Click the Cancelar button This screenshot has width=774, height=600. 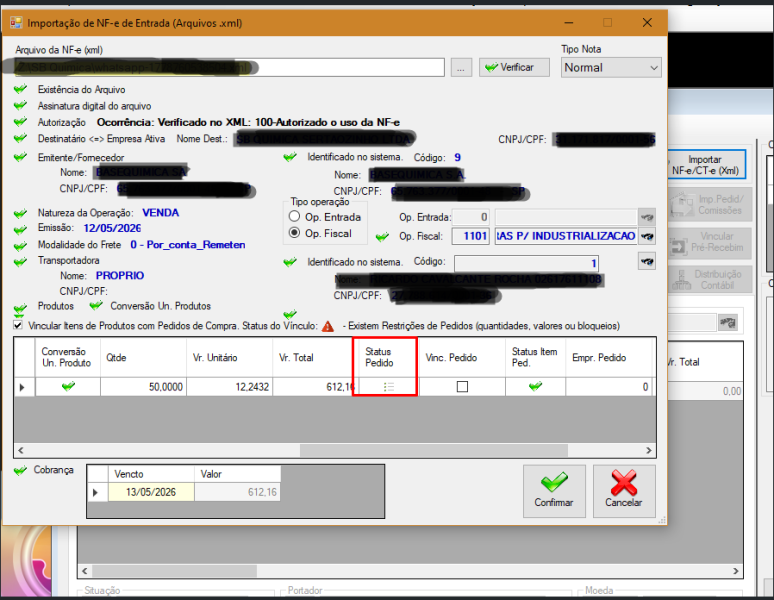[624, 491]
